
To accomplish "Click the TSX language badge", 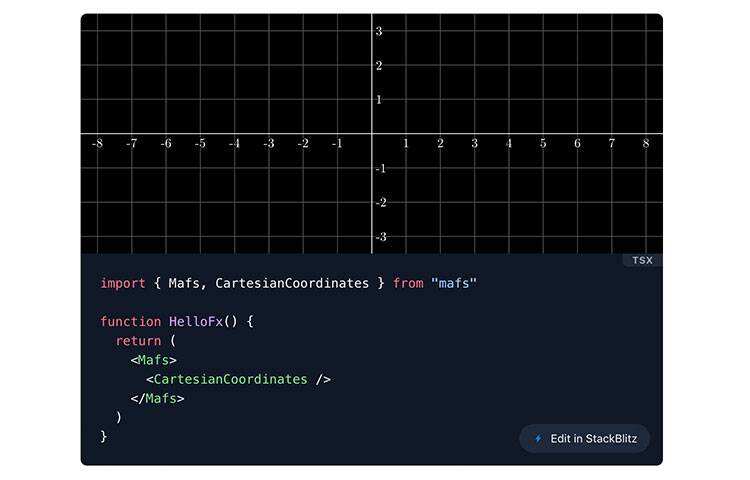I will pyautogui.click(x=642, y=260).
